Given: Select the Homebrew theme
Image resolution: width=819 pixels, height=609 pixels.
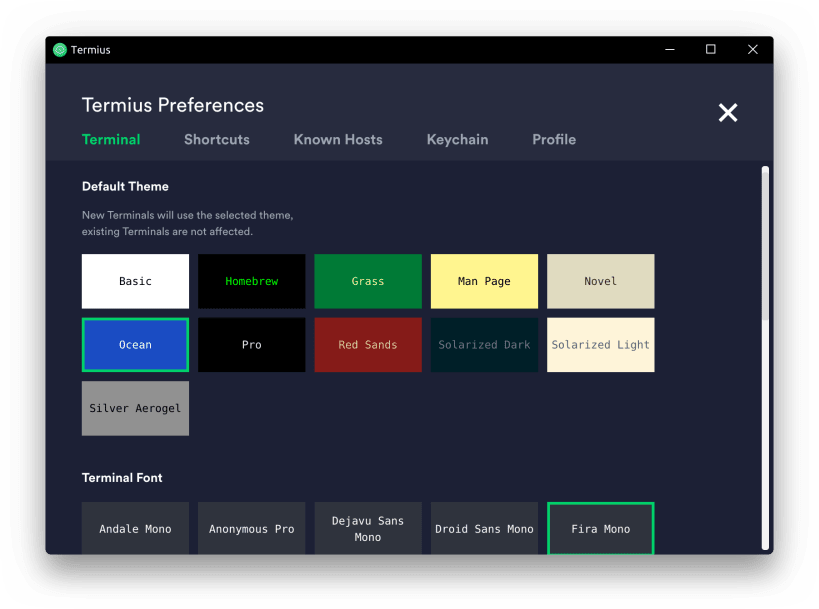Looking at the screenshot, I should [x=251, y=281].
